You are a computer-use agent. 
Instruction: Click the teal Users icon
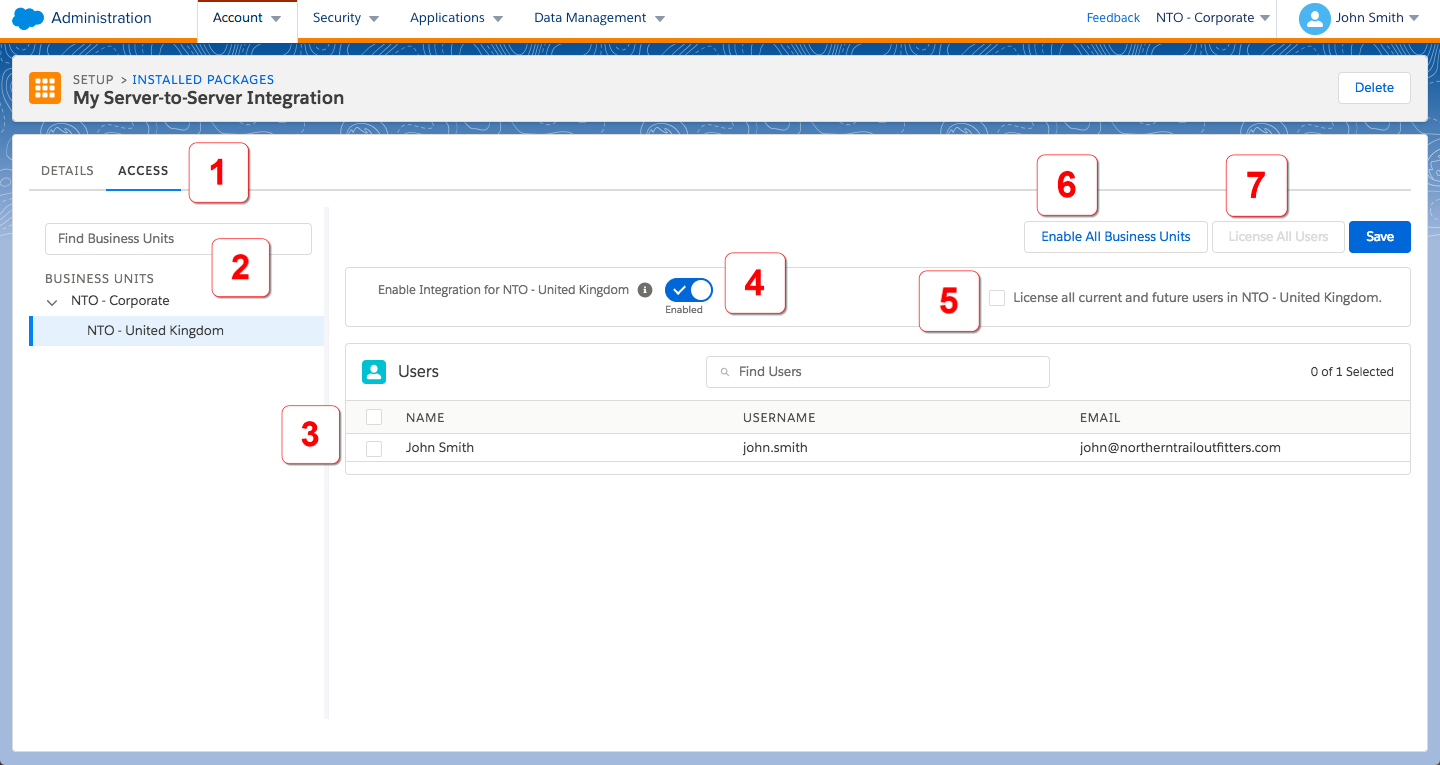pos(374,372)
